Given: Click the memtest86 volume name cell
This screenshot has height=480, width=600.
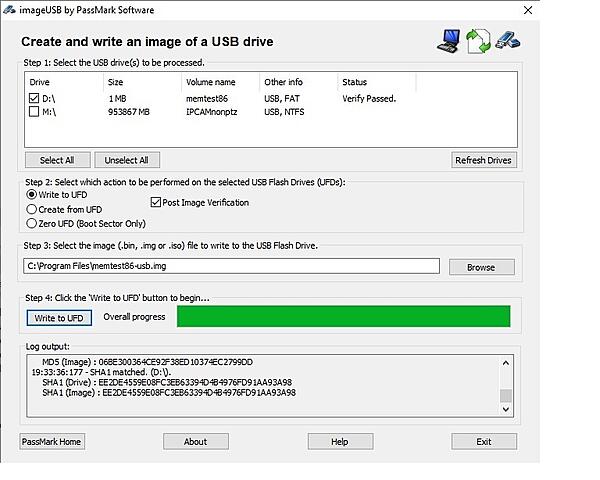Looking at the screenshot, I should pyautogui.click(x=207, y=99).
